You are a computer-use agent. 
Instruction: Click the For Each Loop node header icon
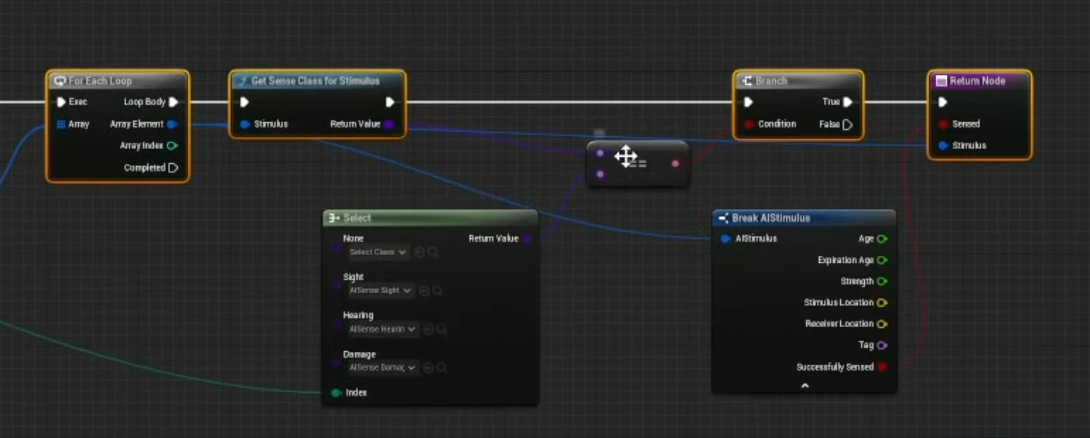[60, 81]
